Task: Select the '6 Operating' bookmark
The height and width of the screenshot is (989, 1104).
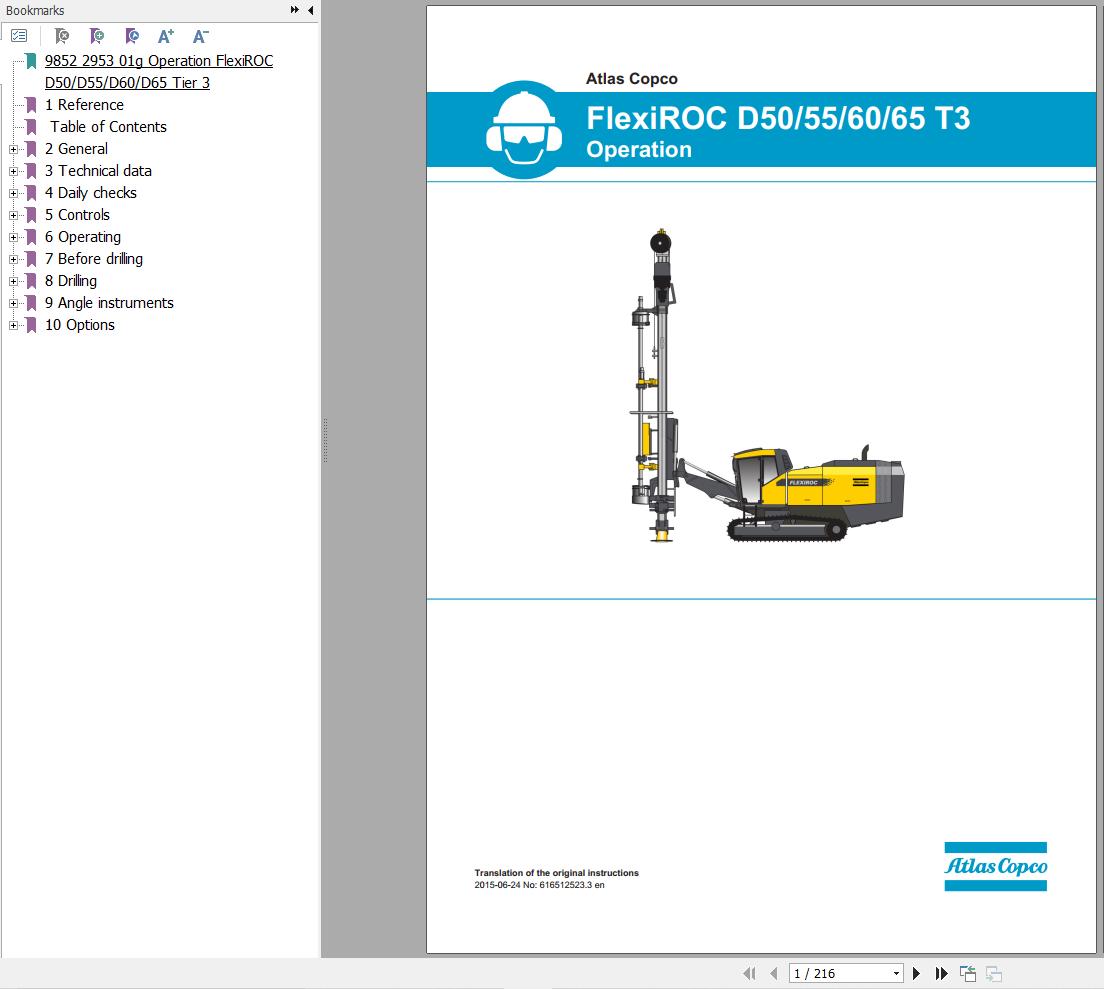Action: click(x=82, y=236)
